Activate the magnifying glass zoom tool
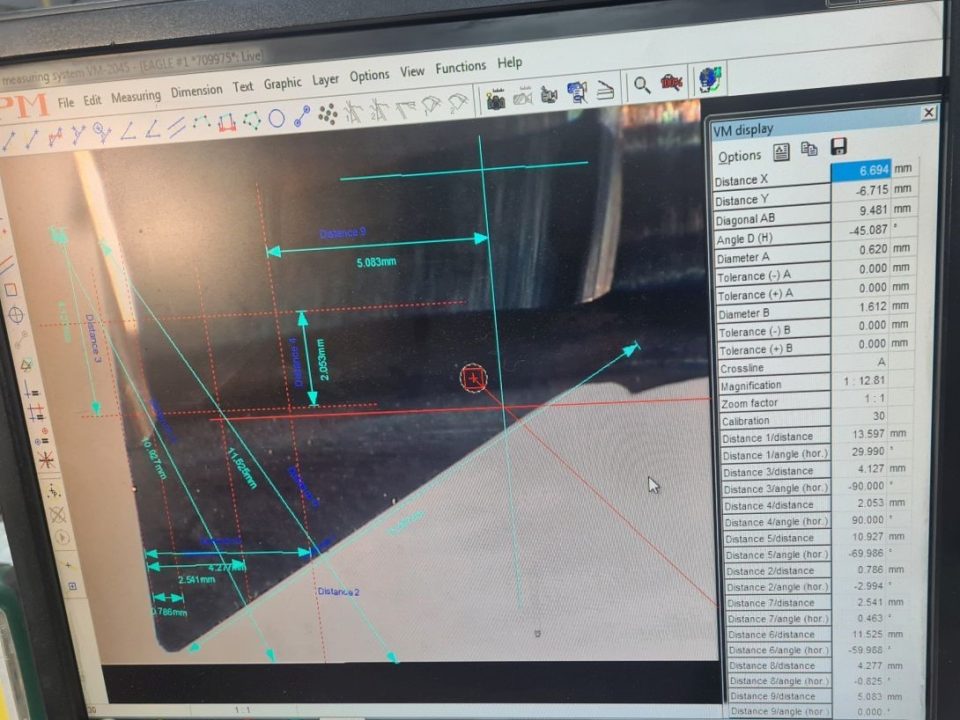The image size is (960, 720). [x=641, y=86]
